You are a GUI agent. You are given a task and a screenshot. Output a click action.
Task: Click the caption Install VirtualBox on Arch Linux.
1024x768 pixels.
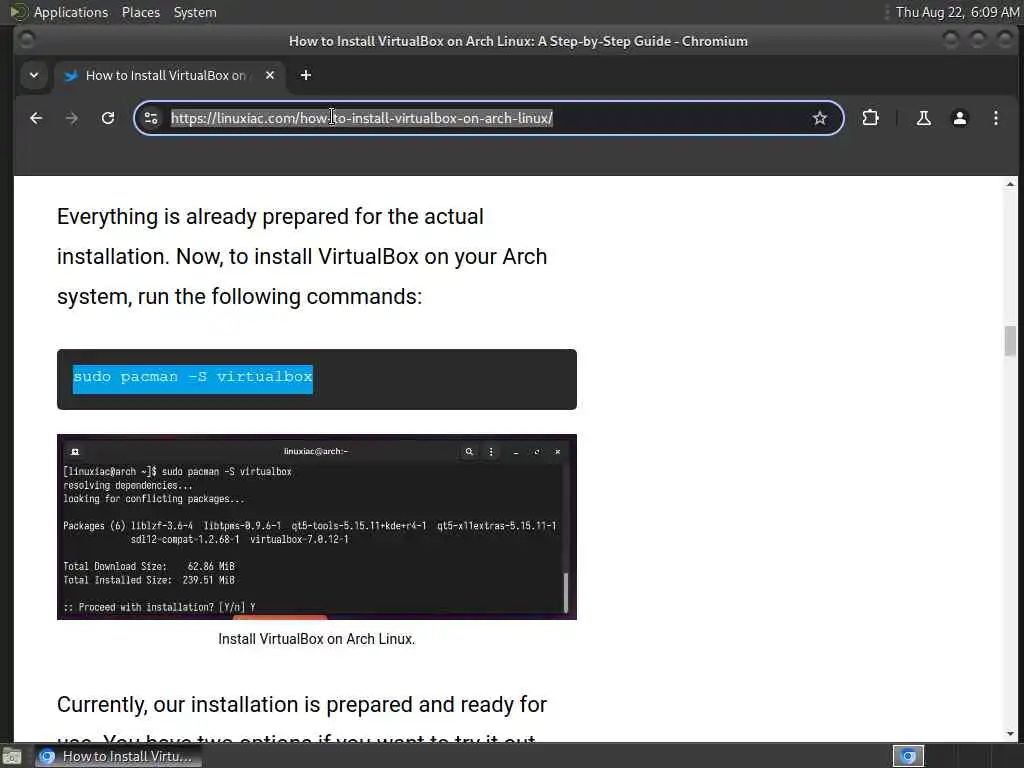point(317,639)
